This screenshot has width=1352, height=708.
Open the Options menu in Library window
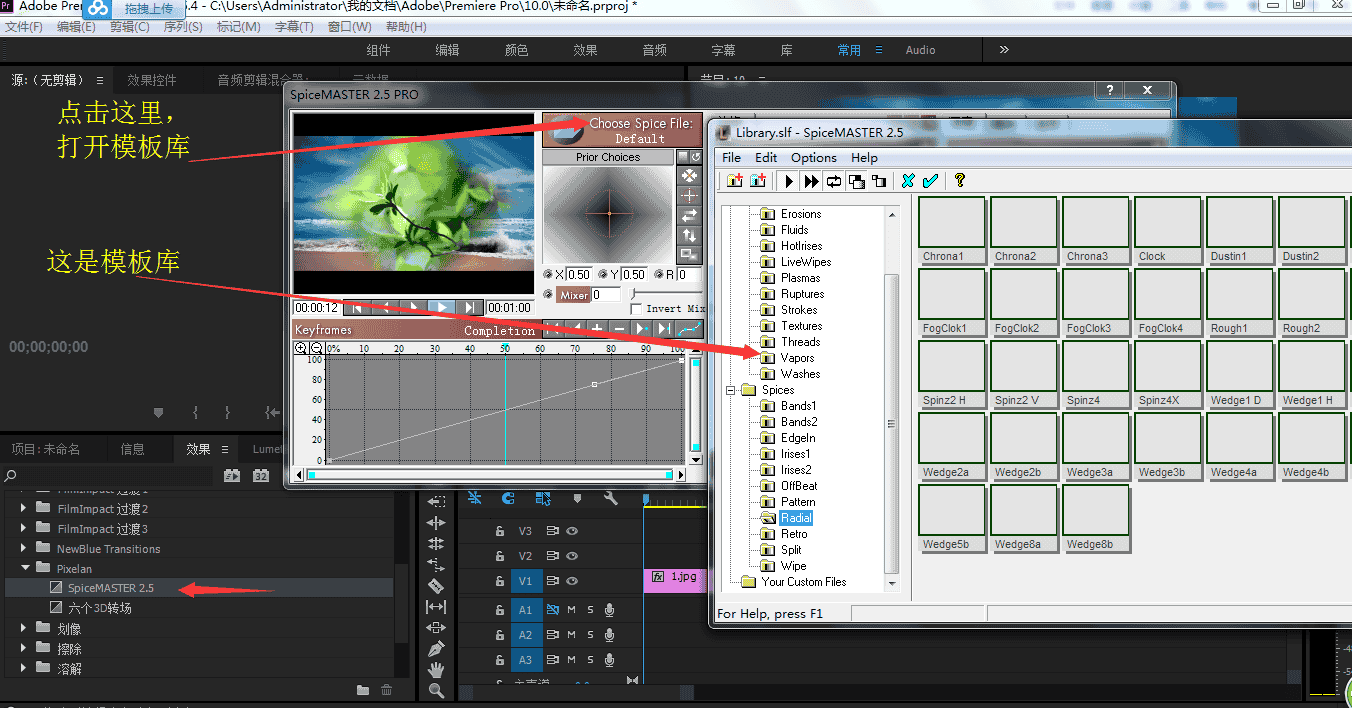click(813, 157)
